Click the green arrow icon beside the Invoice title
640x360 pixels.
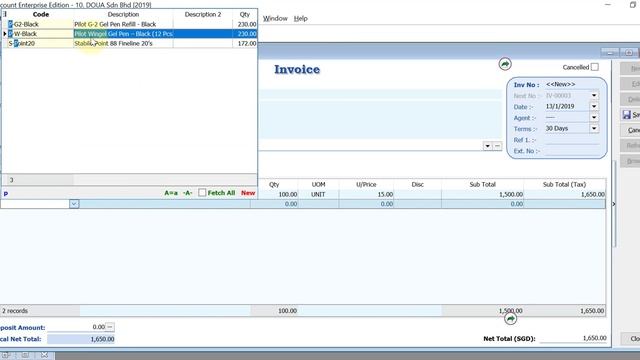tap(505, 64)
